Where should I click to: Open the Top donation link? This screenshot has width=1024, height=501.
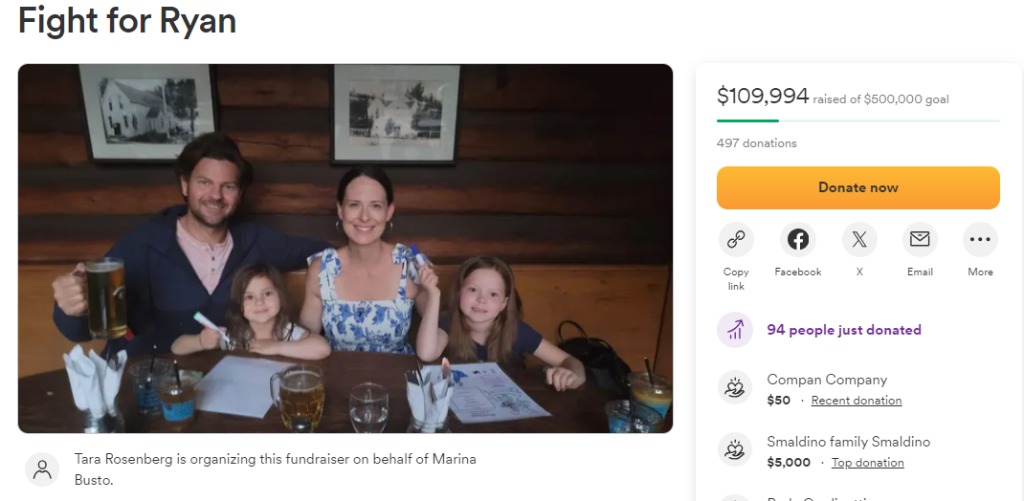(x=867, y=463)
